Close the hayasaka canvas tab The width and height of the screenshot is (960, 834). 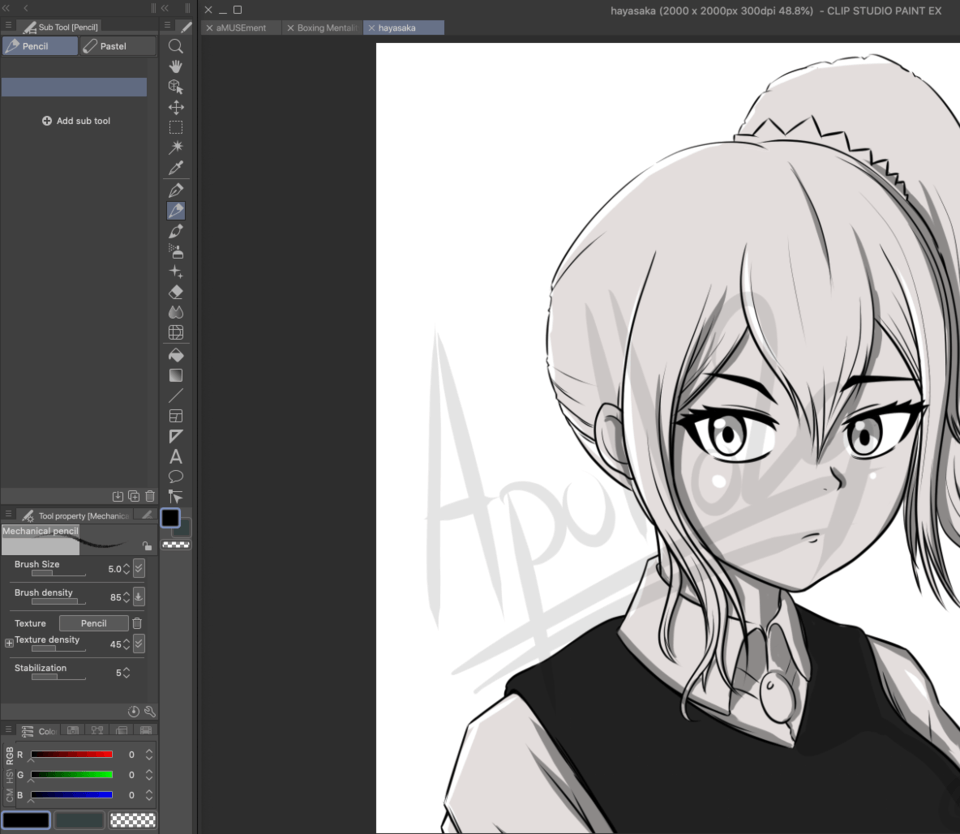pos(371,28)
